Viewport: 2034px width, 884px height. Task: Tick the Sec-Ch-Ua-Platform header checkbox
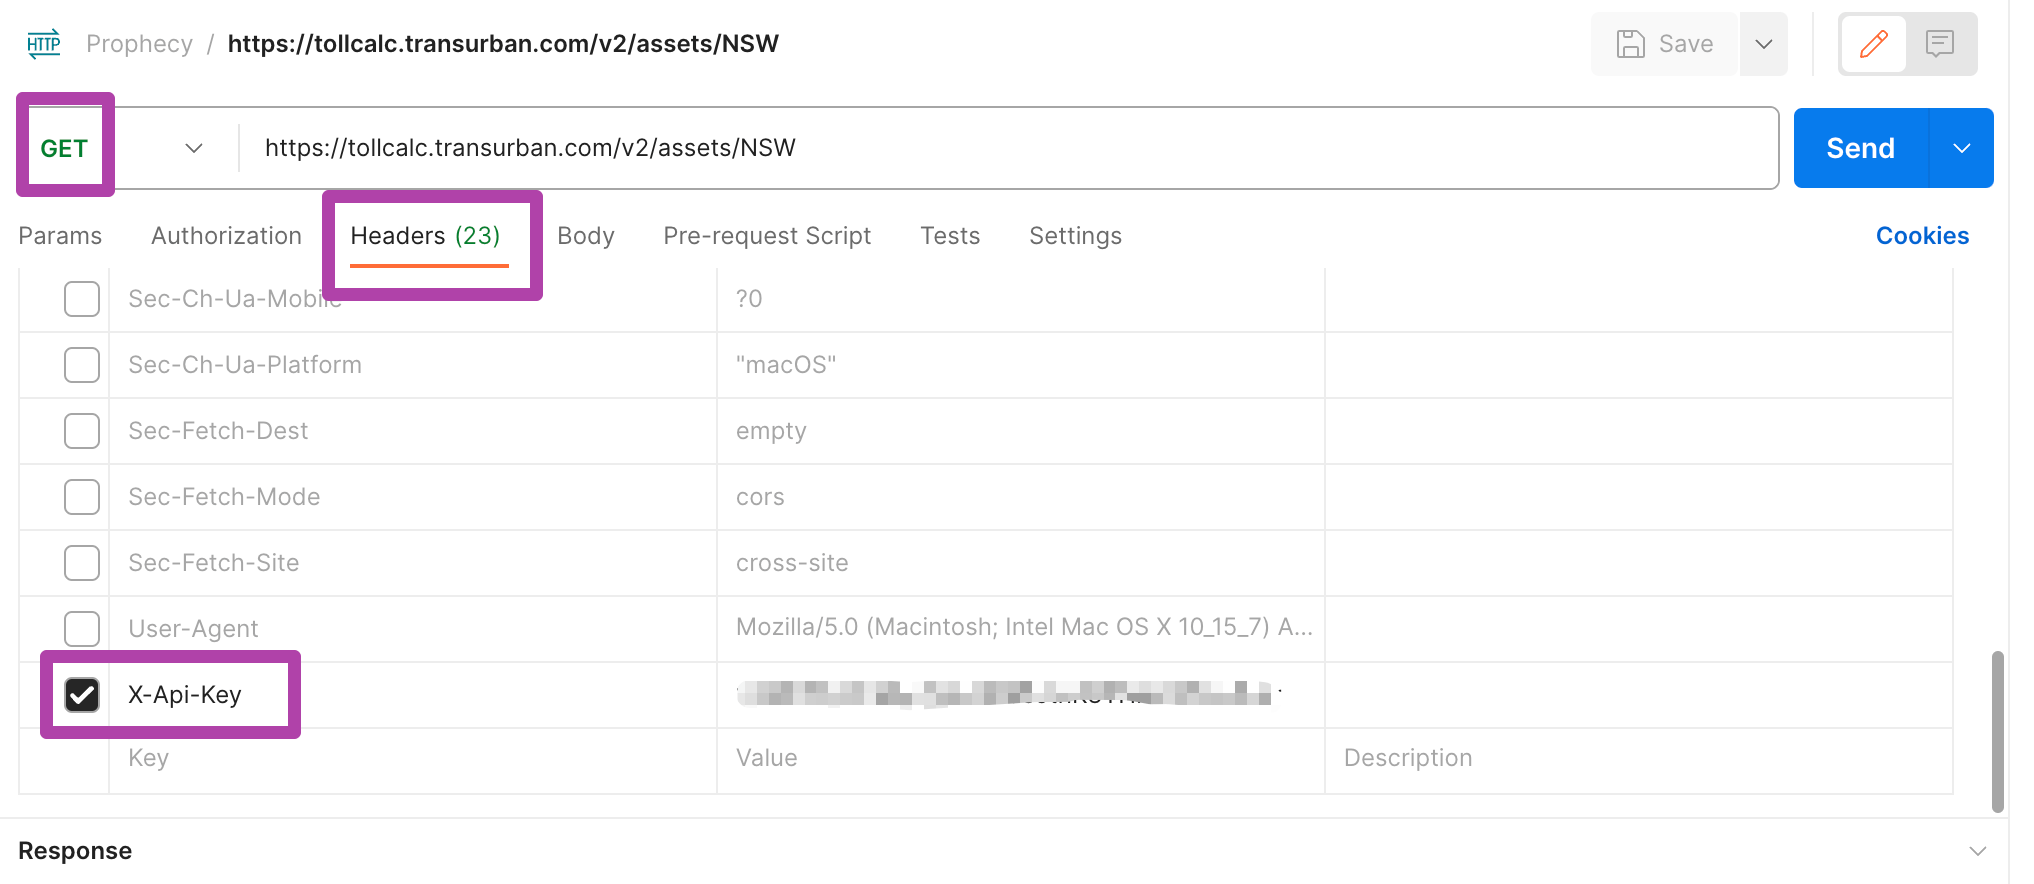coord(82,365)
